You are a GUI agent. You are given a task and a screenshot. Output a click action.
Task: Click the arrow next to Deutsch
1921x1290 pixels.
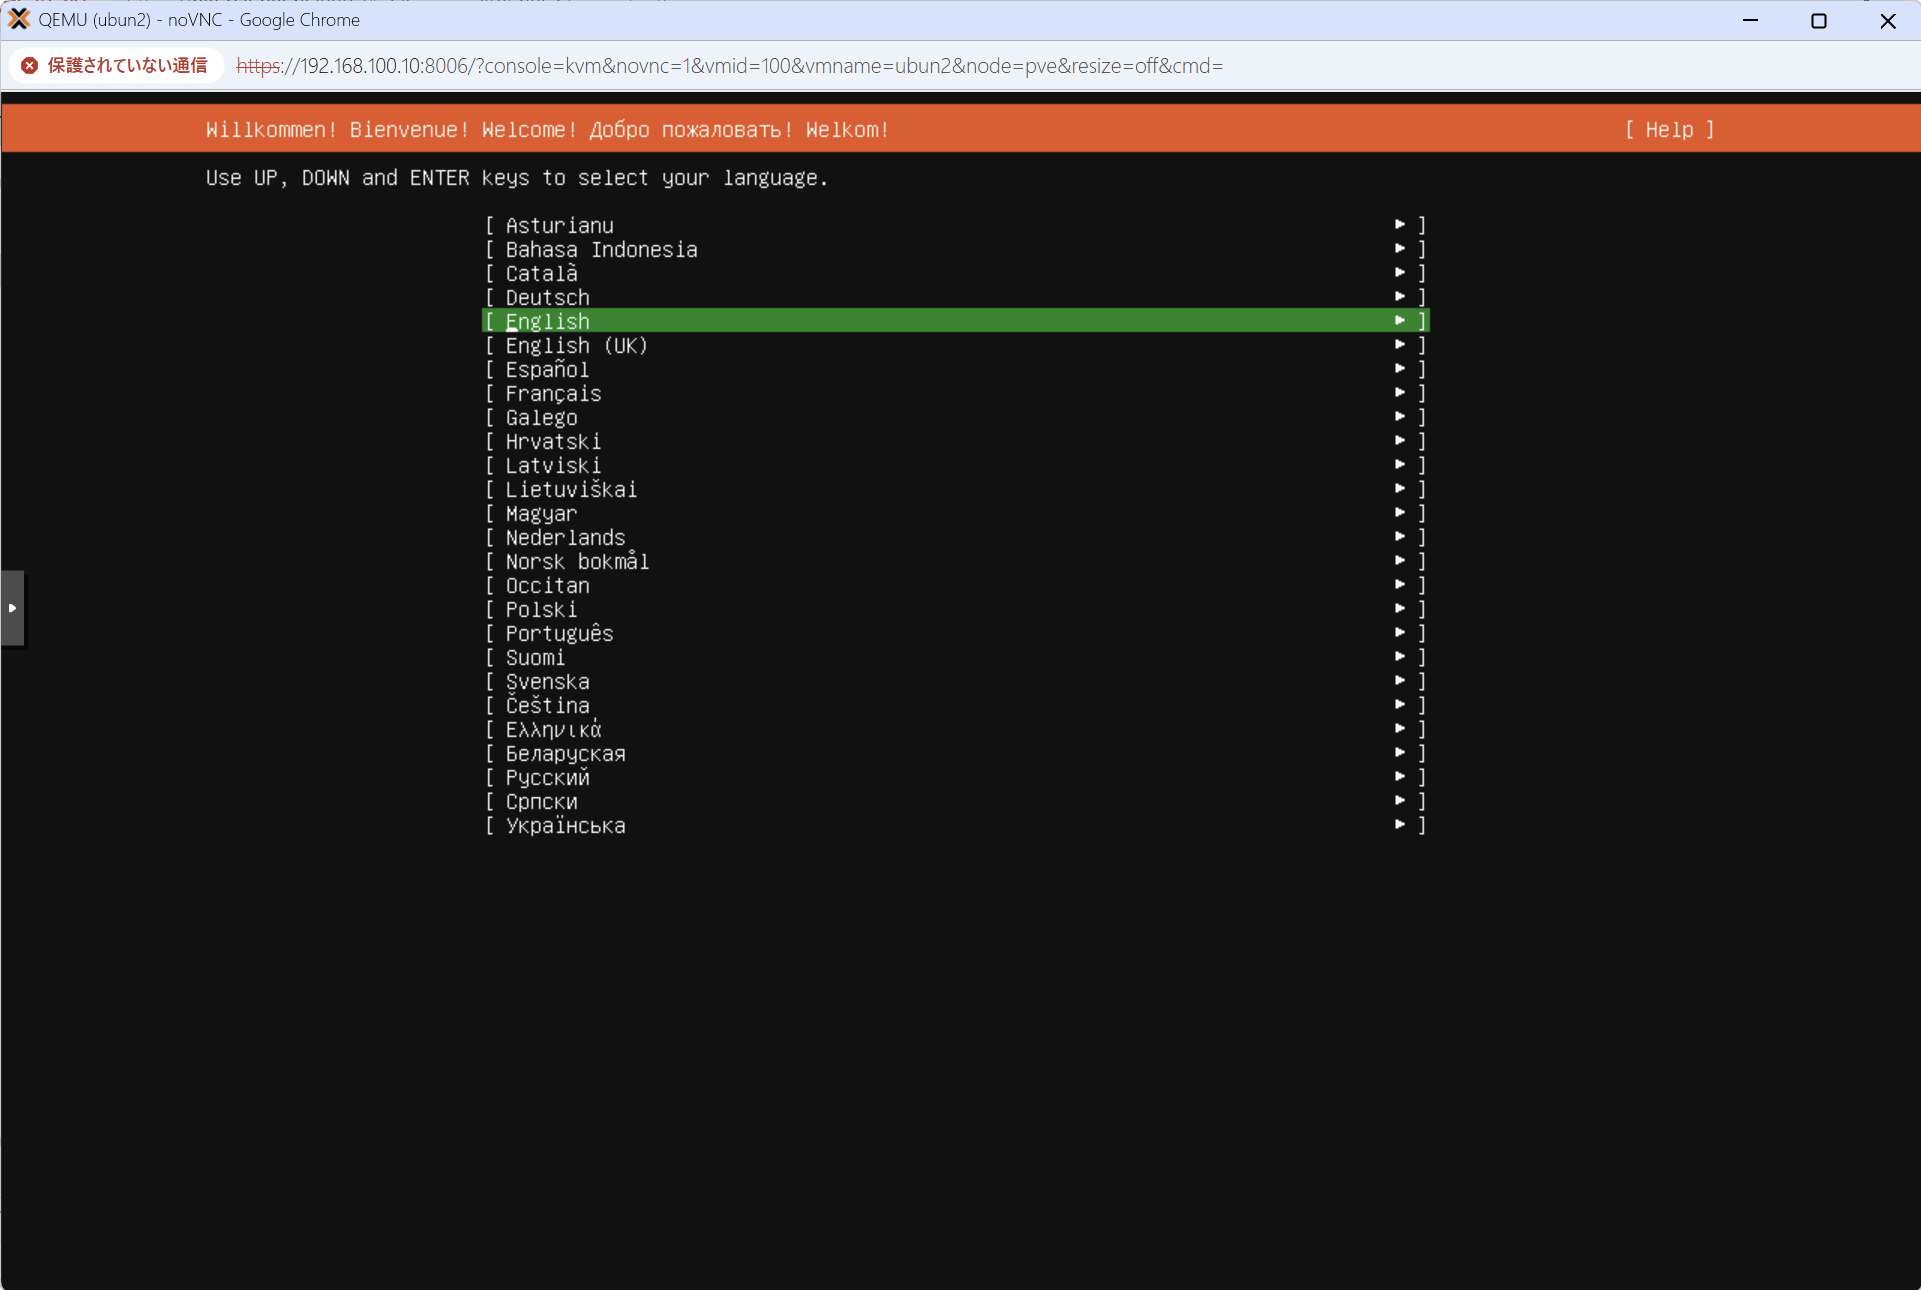coord(1400,297)
